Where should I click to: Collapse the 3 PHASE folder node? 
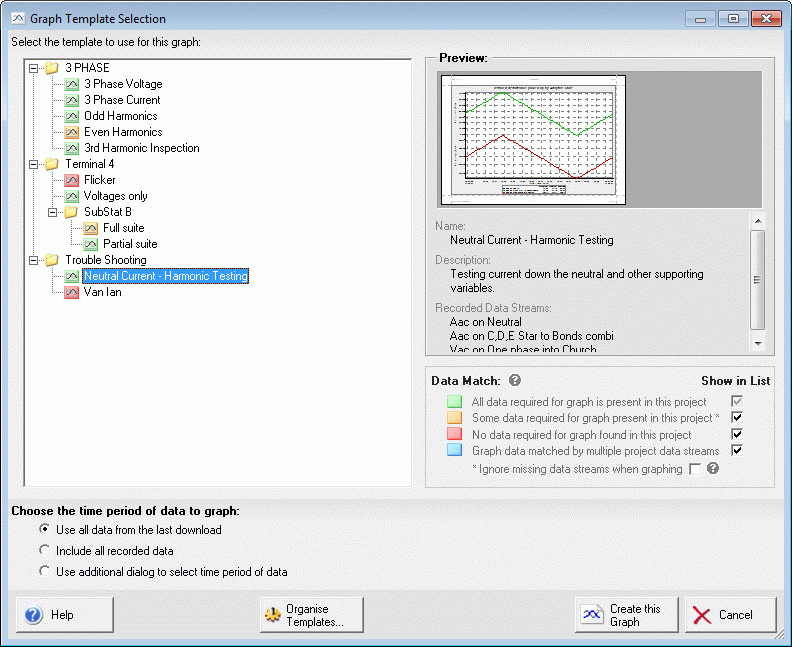[34, 68]
